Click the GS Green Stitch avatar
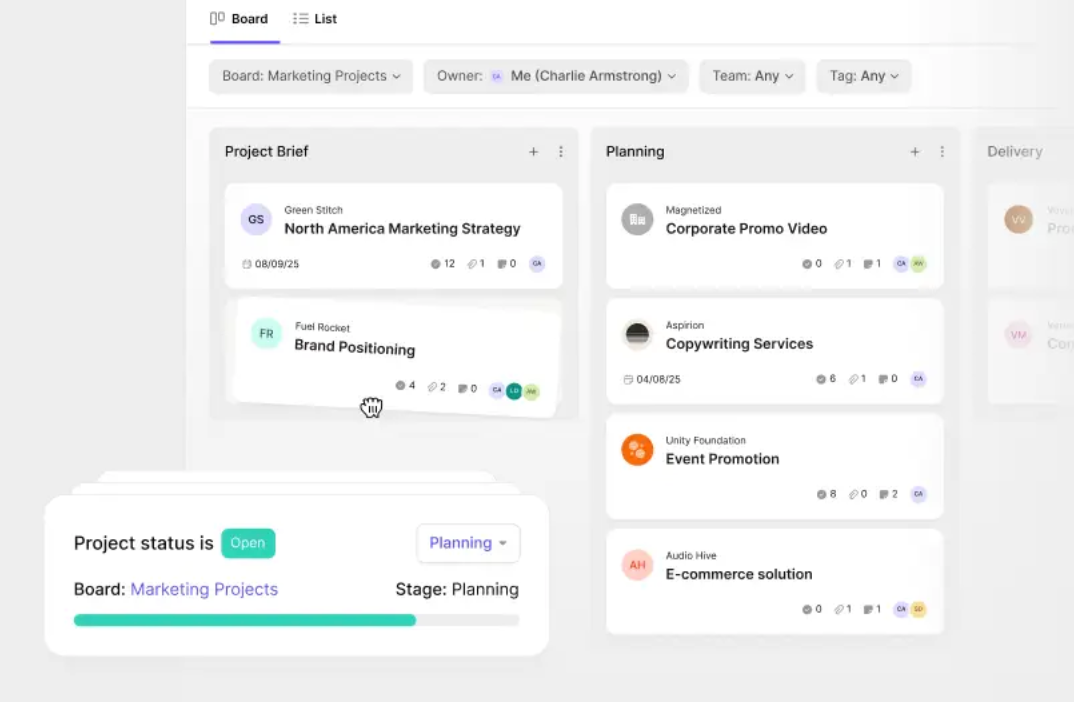This screenshot has width=1074, height=702. 256,220
